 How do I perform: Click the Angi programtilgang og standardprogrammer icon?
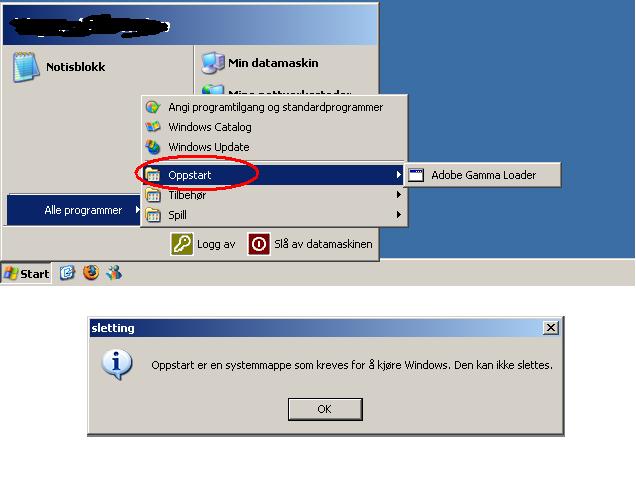click(153, 107)
